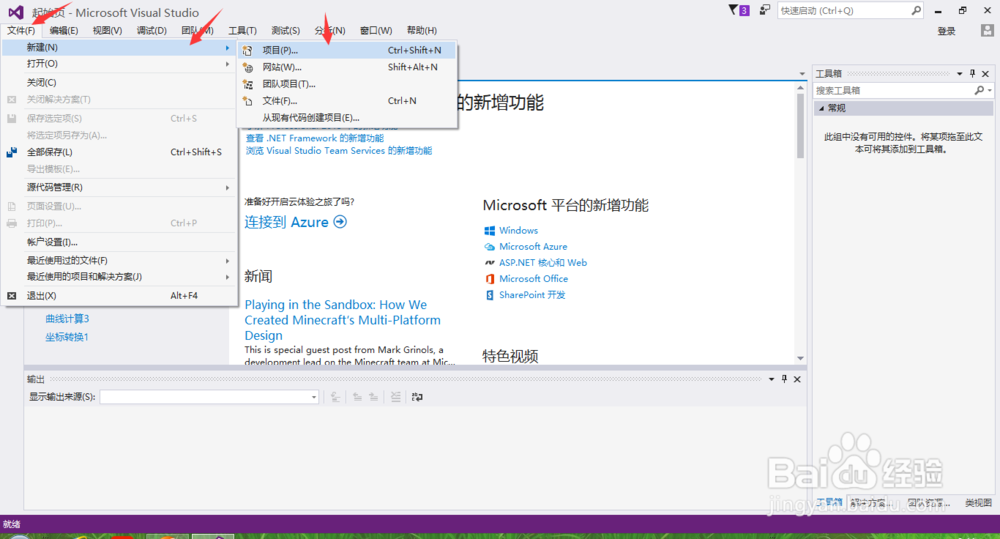Toggle word wrap in Output panel
This screenshot has height=539, width=1000.
tap(417, 397)
